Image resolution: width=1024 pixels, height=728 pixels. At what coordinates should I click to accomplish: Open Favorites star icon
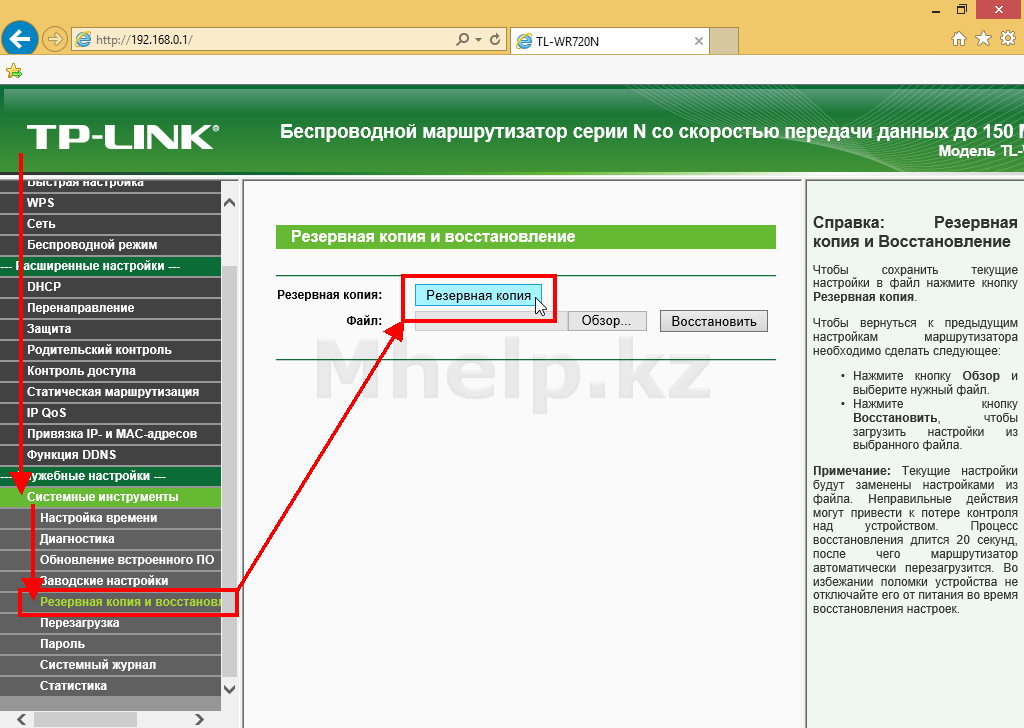(x=984, y=39)
